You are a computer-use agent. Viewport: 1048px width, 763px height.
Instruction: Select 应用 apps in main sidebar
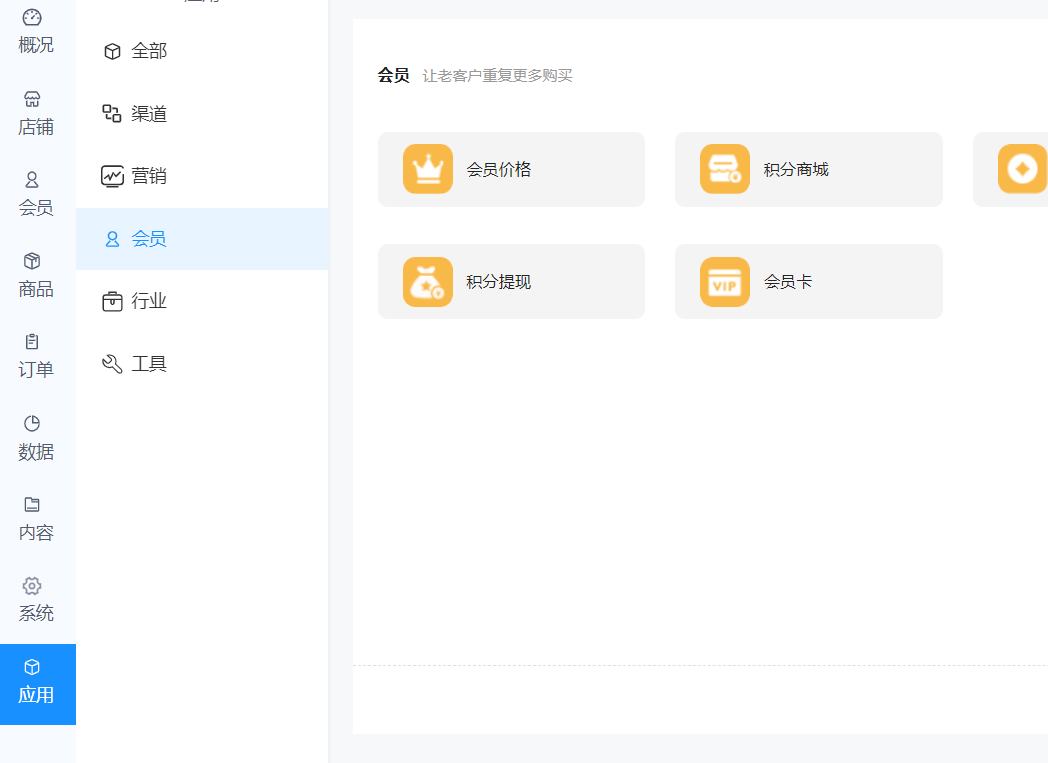pos(36,683)
